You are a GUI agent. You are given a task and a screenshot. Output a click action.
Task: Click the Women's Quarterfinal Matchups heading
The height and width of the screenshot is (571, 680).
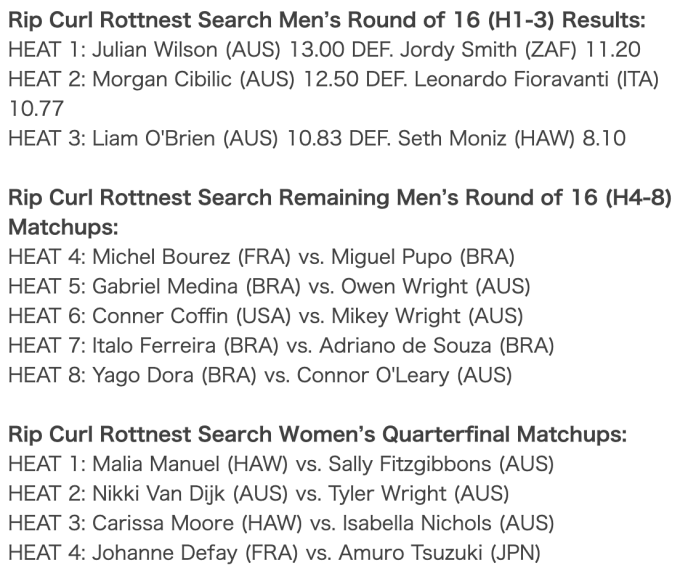pos(318,434)
